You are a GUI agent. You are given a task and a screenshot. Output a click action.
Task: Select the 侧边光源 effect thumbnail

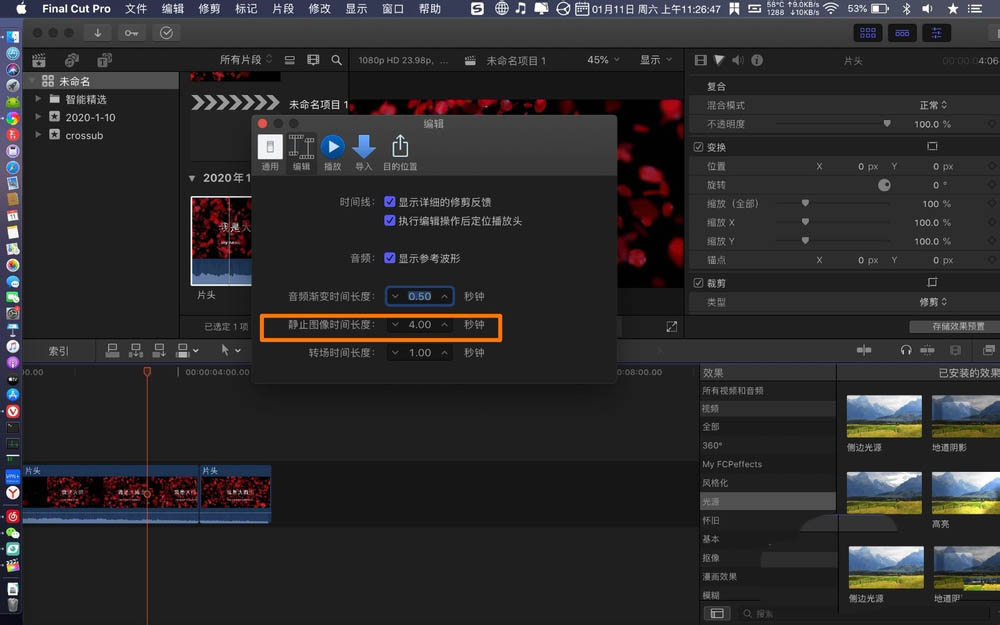884,416
